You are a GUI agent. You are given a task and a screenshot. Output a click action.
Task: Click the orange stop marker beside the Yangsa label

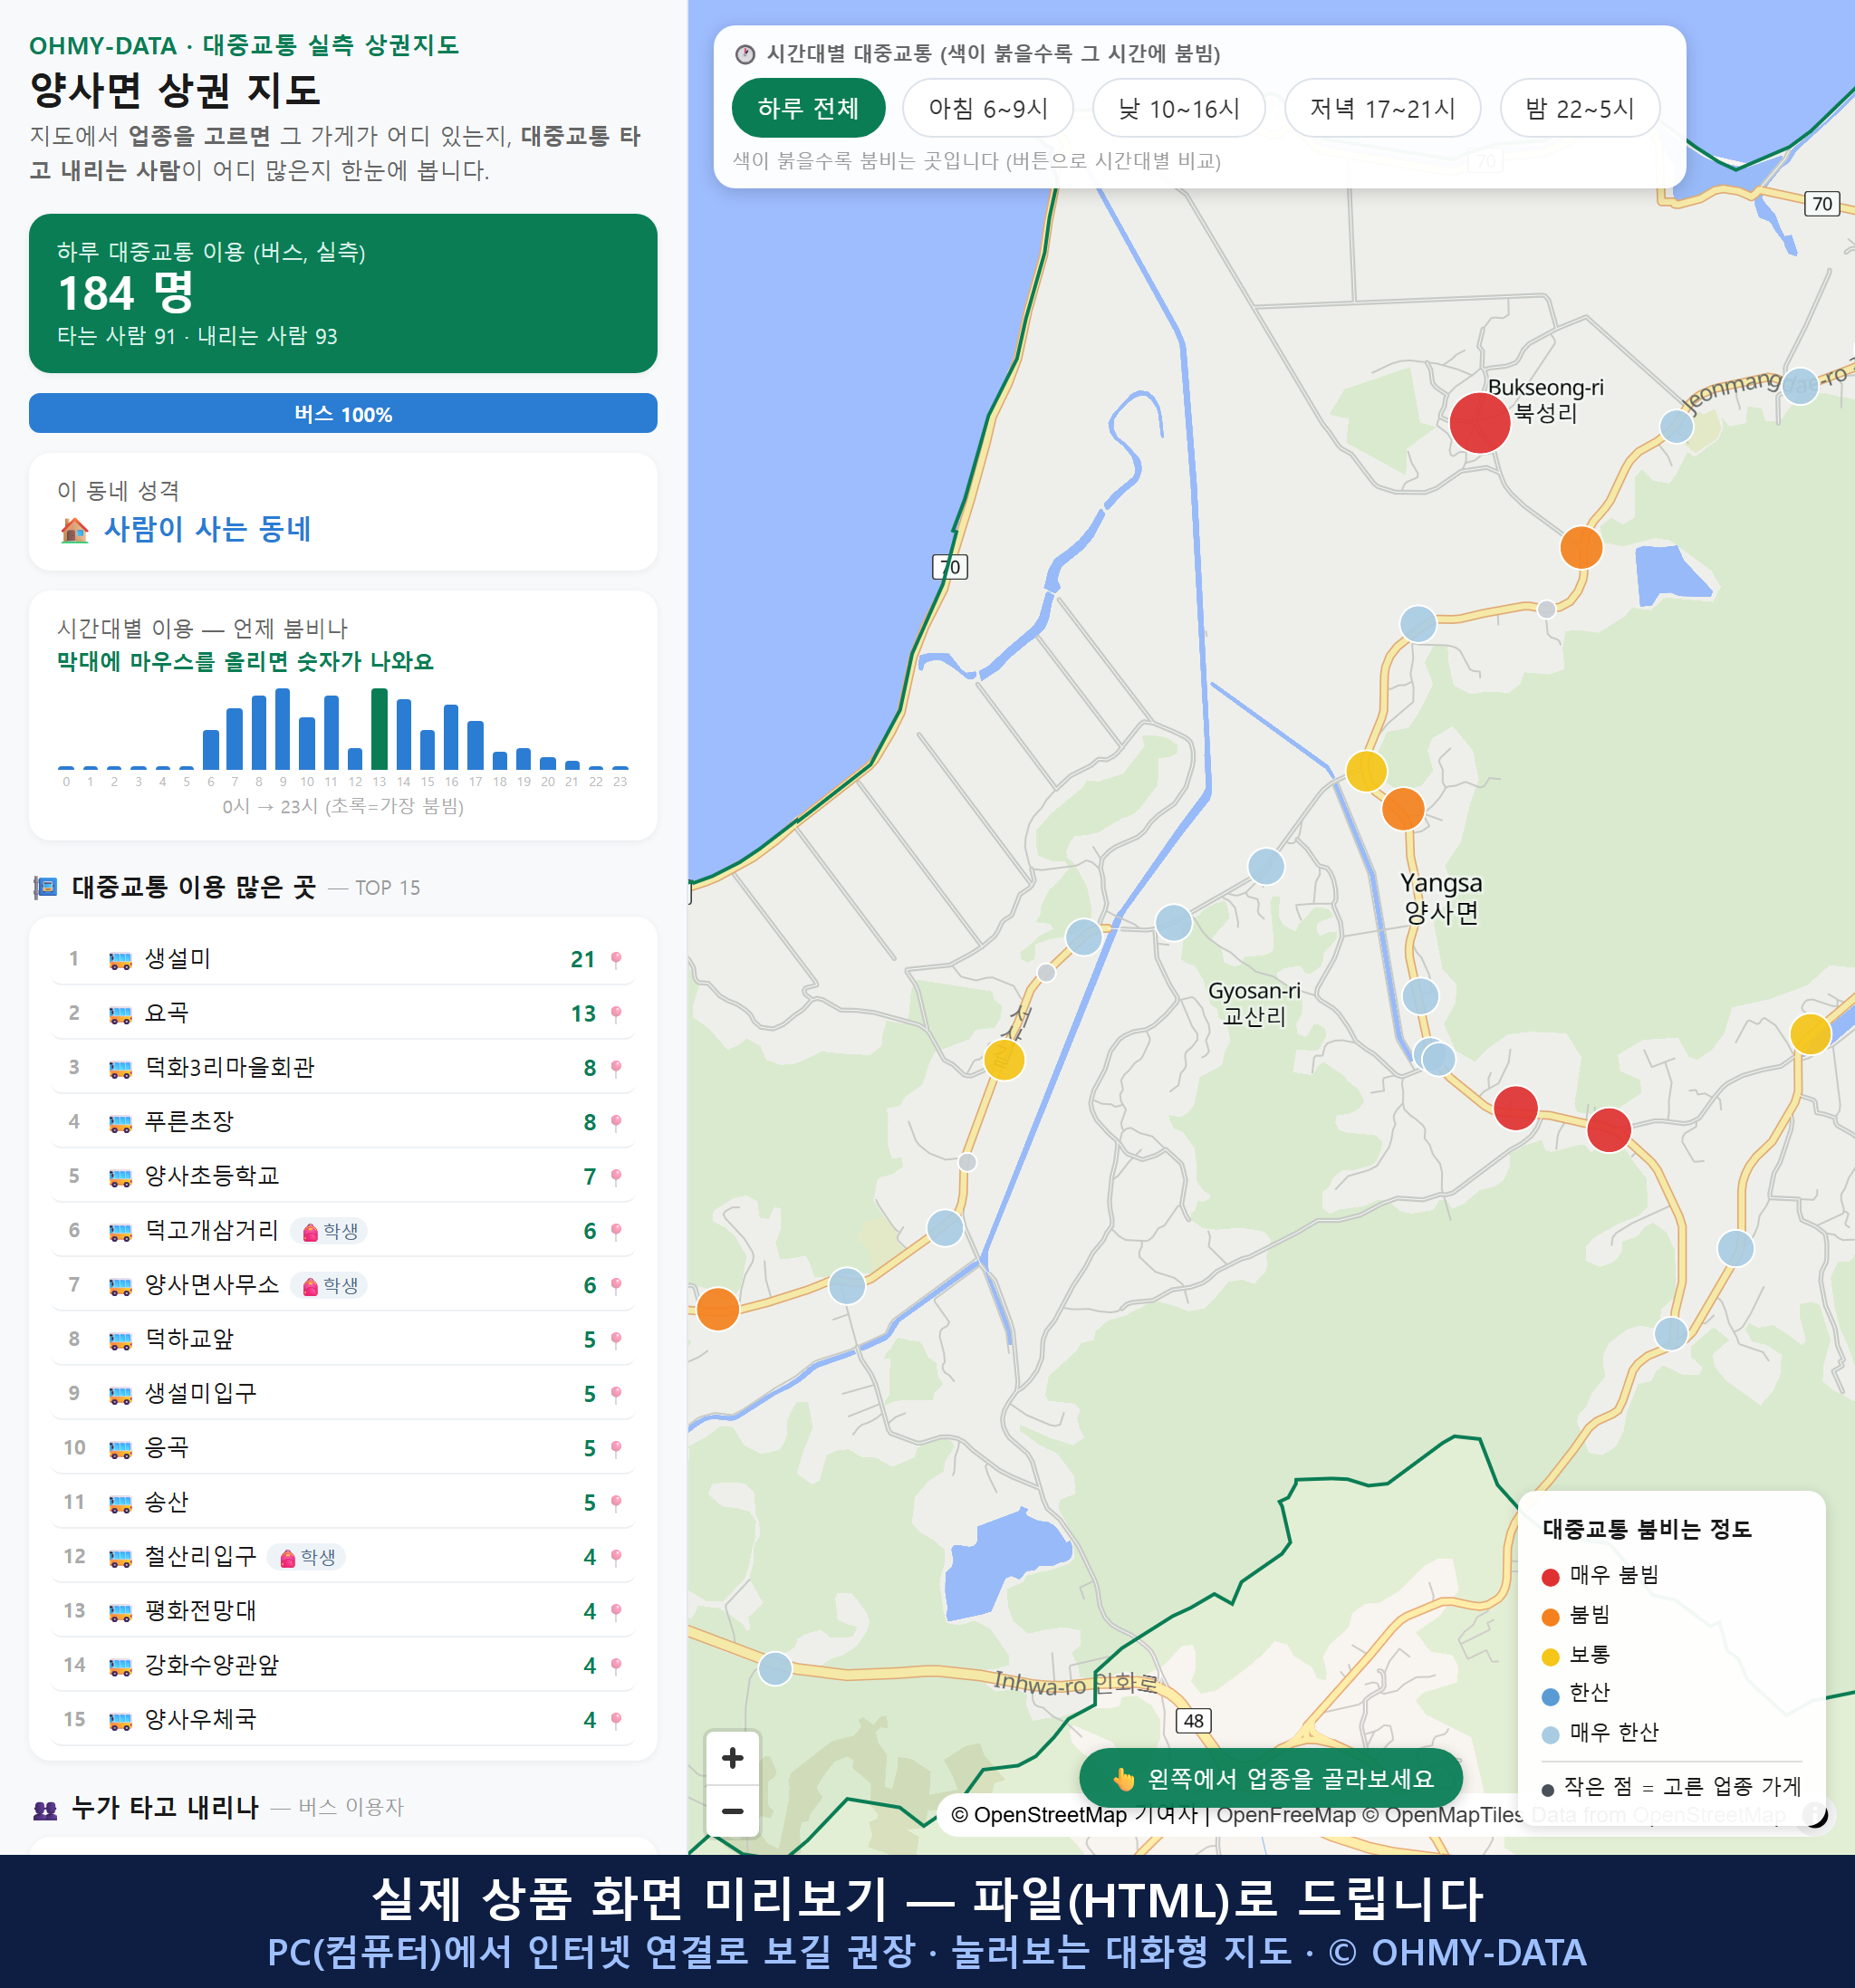coord(1403,808)
